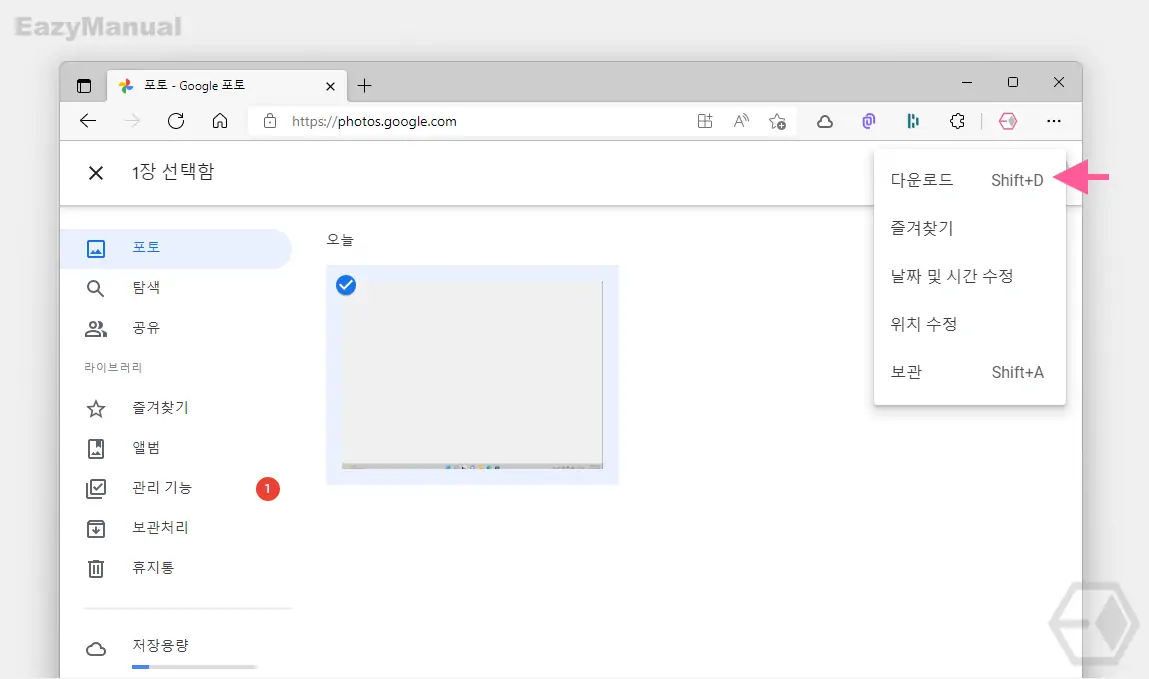Click the storage usage progress bar
Viewport: 1149px width, 679px height.
point(194,667)
